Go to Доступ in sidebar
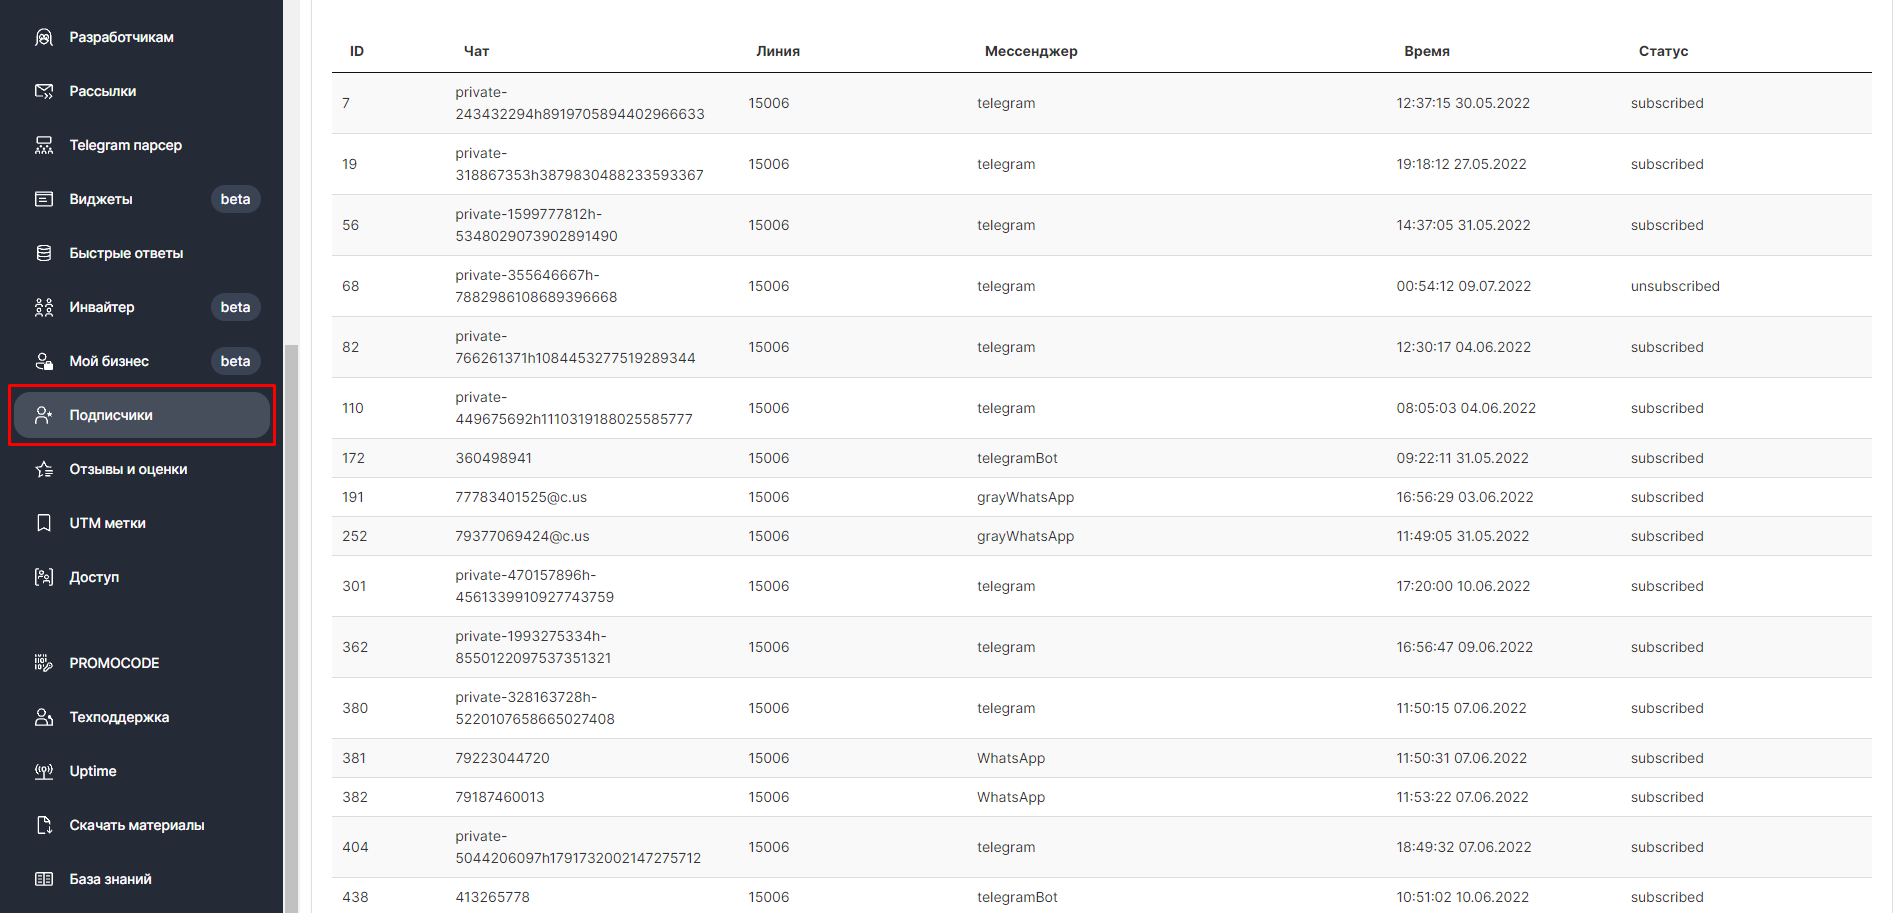The width and height of the screenshot is (1893, 913). point(94,577)
